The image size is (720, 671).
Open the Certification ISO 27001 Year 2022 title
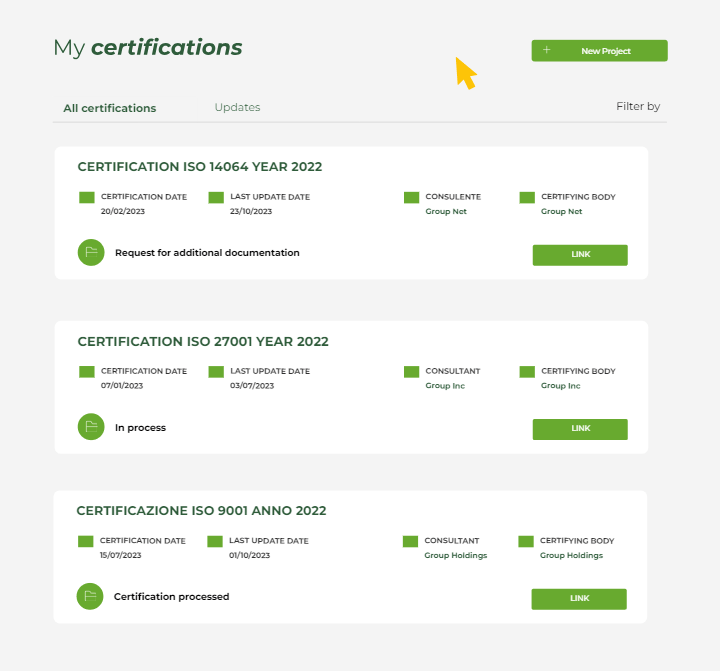[x=203, y=341]
